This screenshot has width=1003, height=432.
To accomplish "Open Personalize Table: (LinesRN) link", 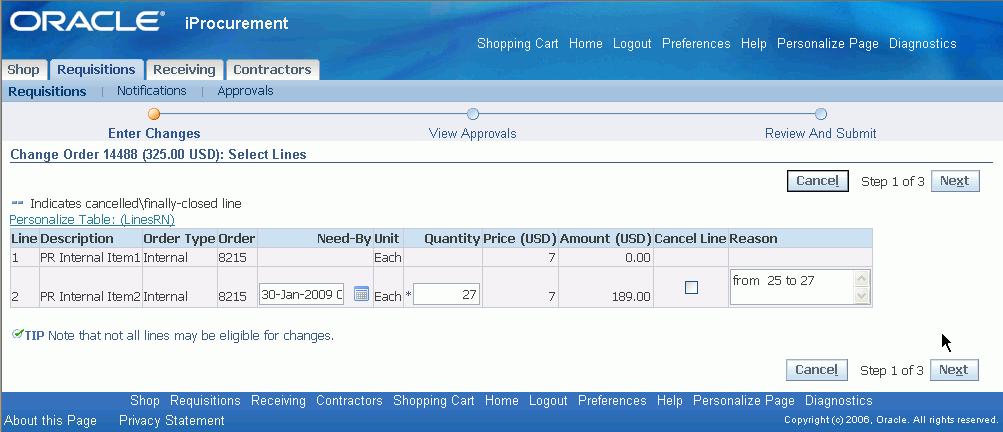I will 92,220.
